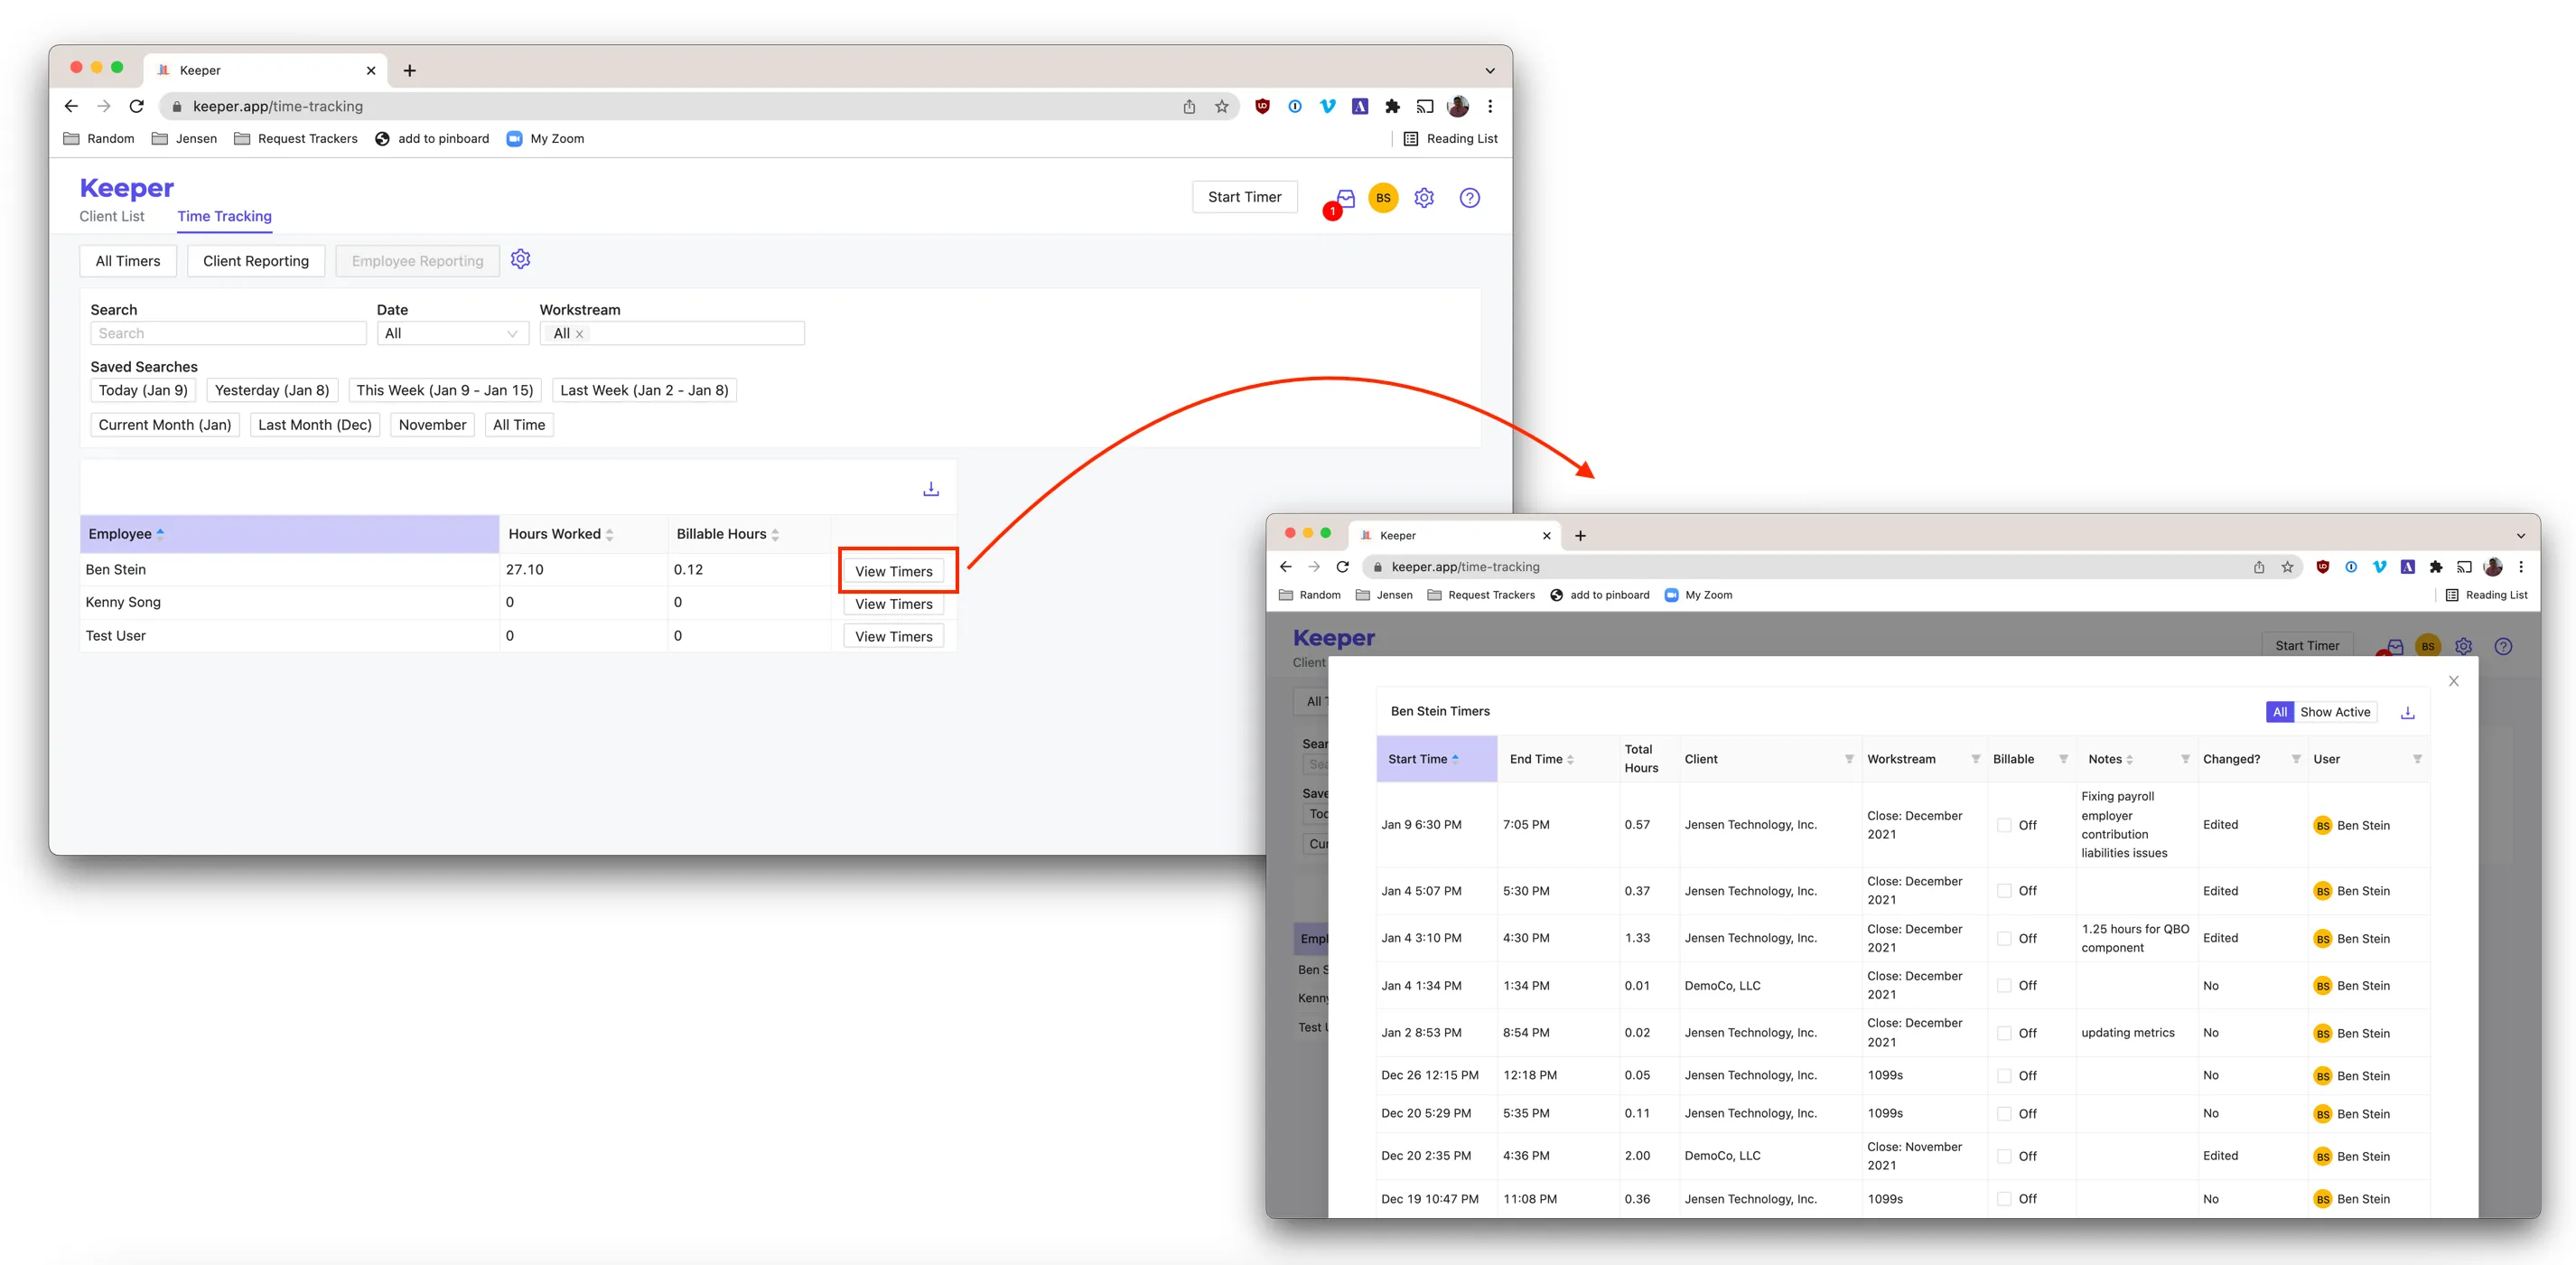Open the Workstream column filter in timers modal
2576x1265 pixels.
1975,759
